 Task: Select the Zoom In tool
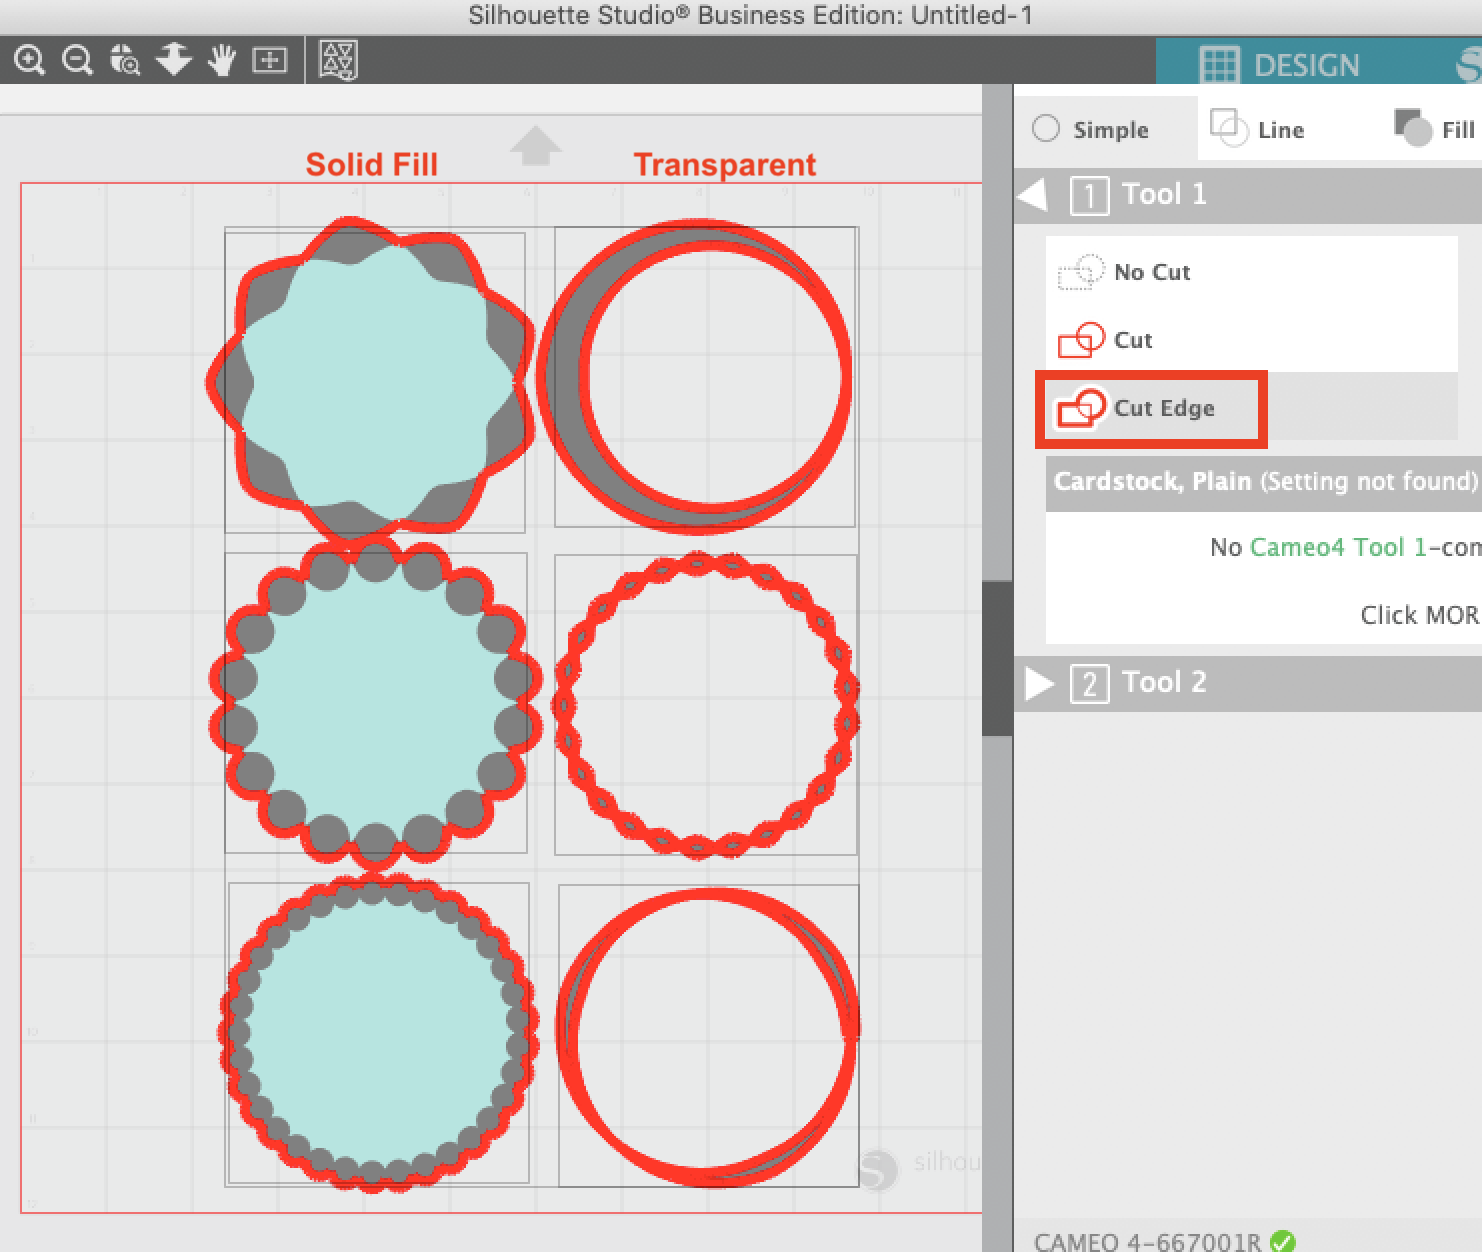(31, 60)
